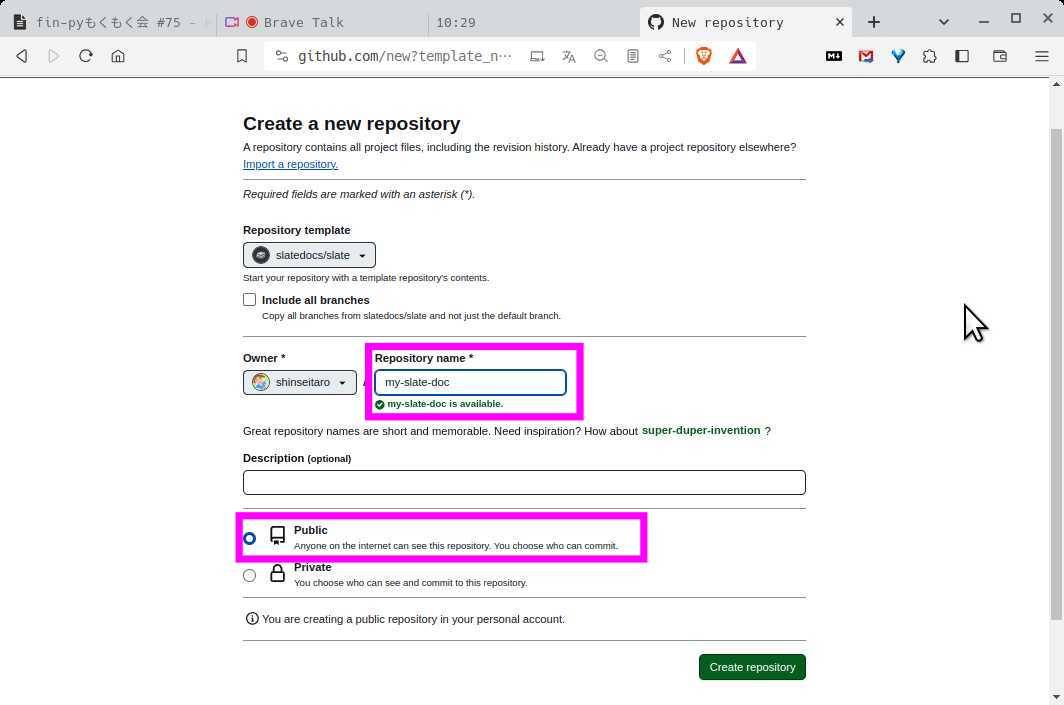Toggle reader mode icon
The image size is (1064, 705).
pyautogui.click(x=632, y=56)
